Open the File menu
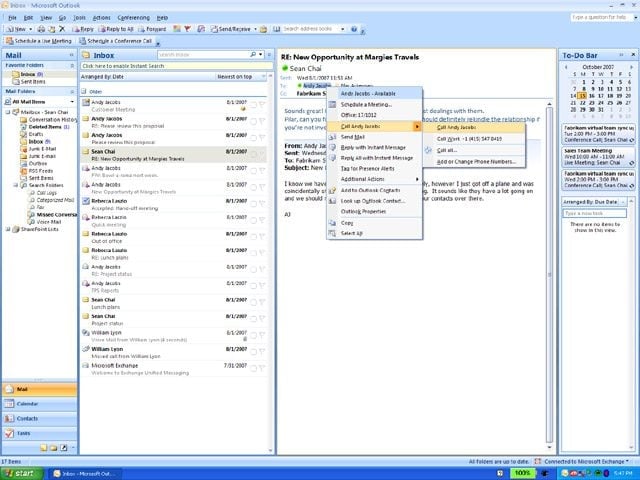The image size is (640, 480). [x=12, y=18]
